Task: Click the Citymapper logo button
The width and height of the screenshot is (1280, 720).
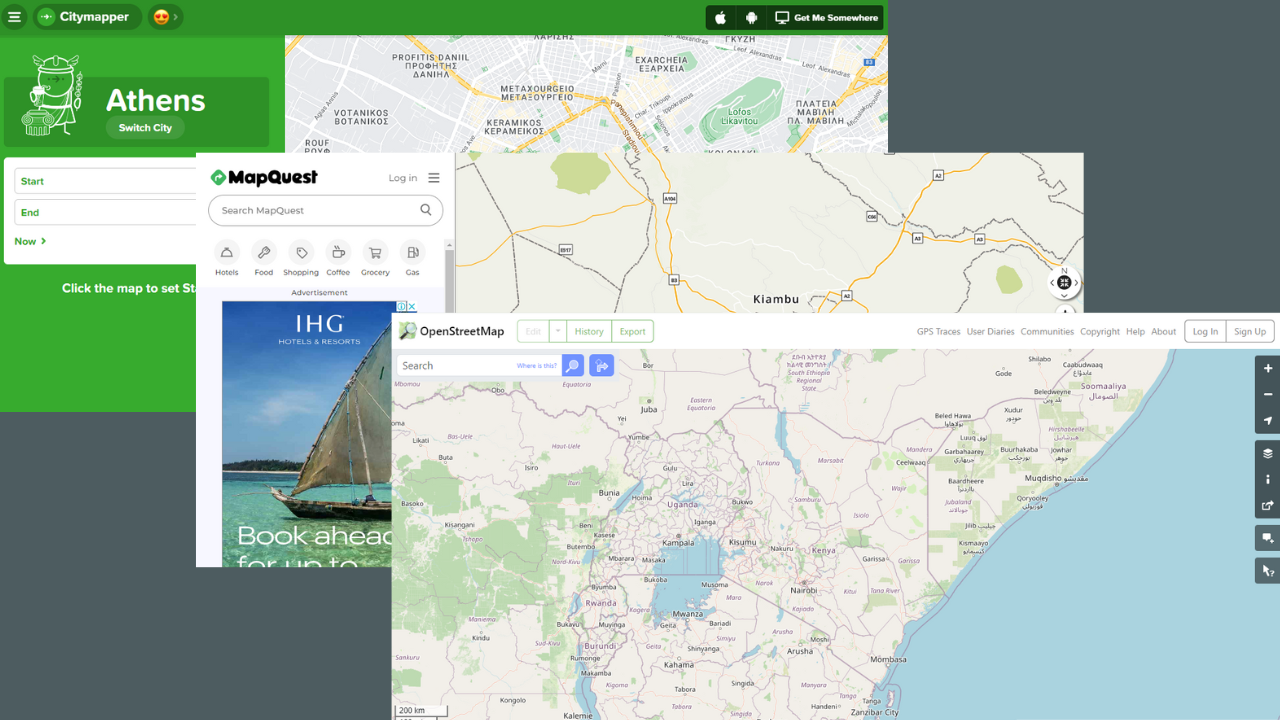Action: click(88, 17)
